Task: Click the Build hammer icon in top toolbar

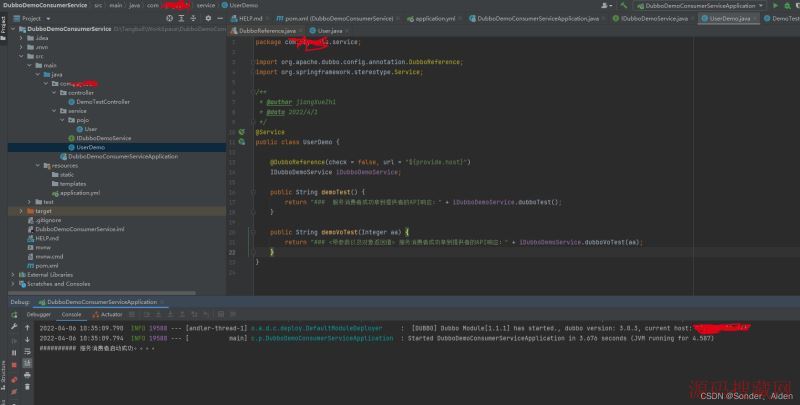Action: point(623,6)
